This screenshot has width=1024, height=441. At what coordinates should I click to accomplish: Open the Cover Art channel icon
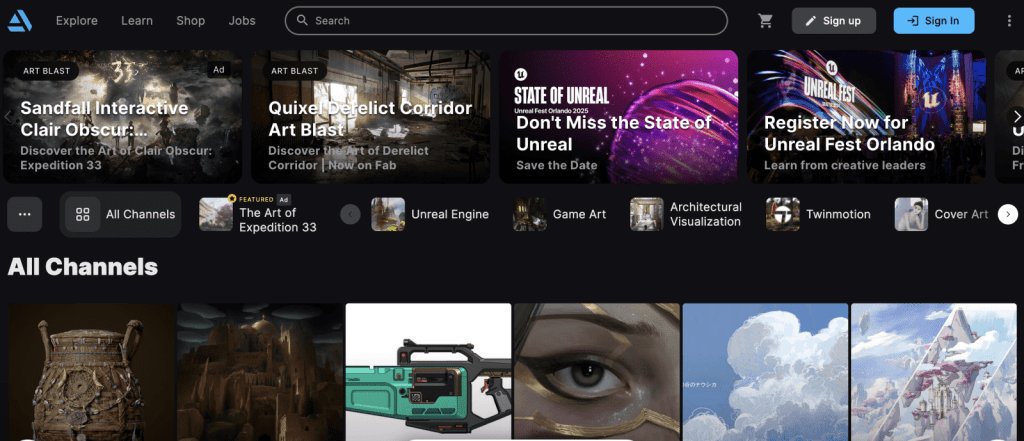[911, 214]
